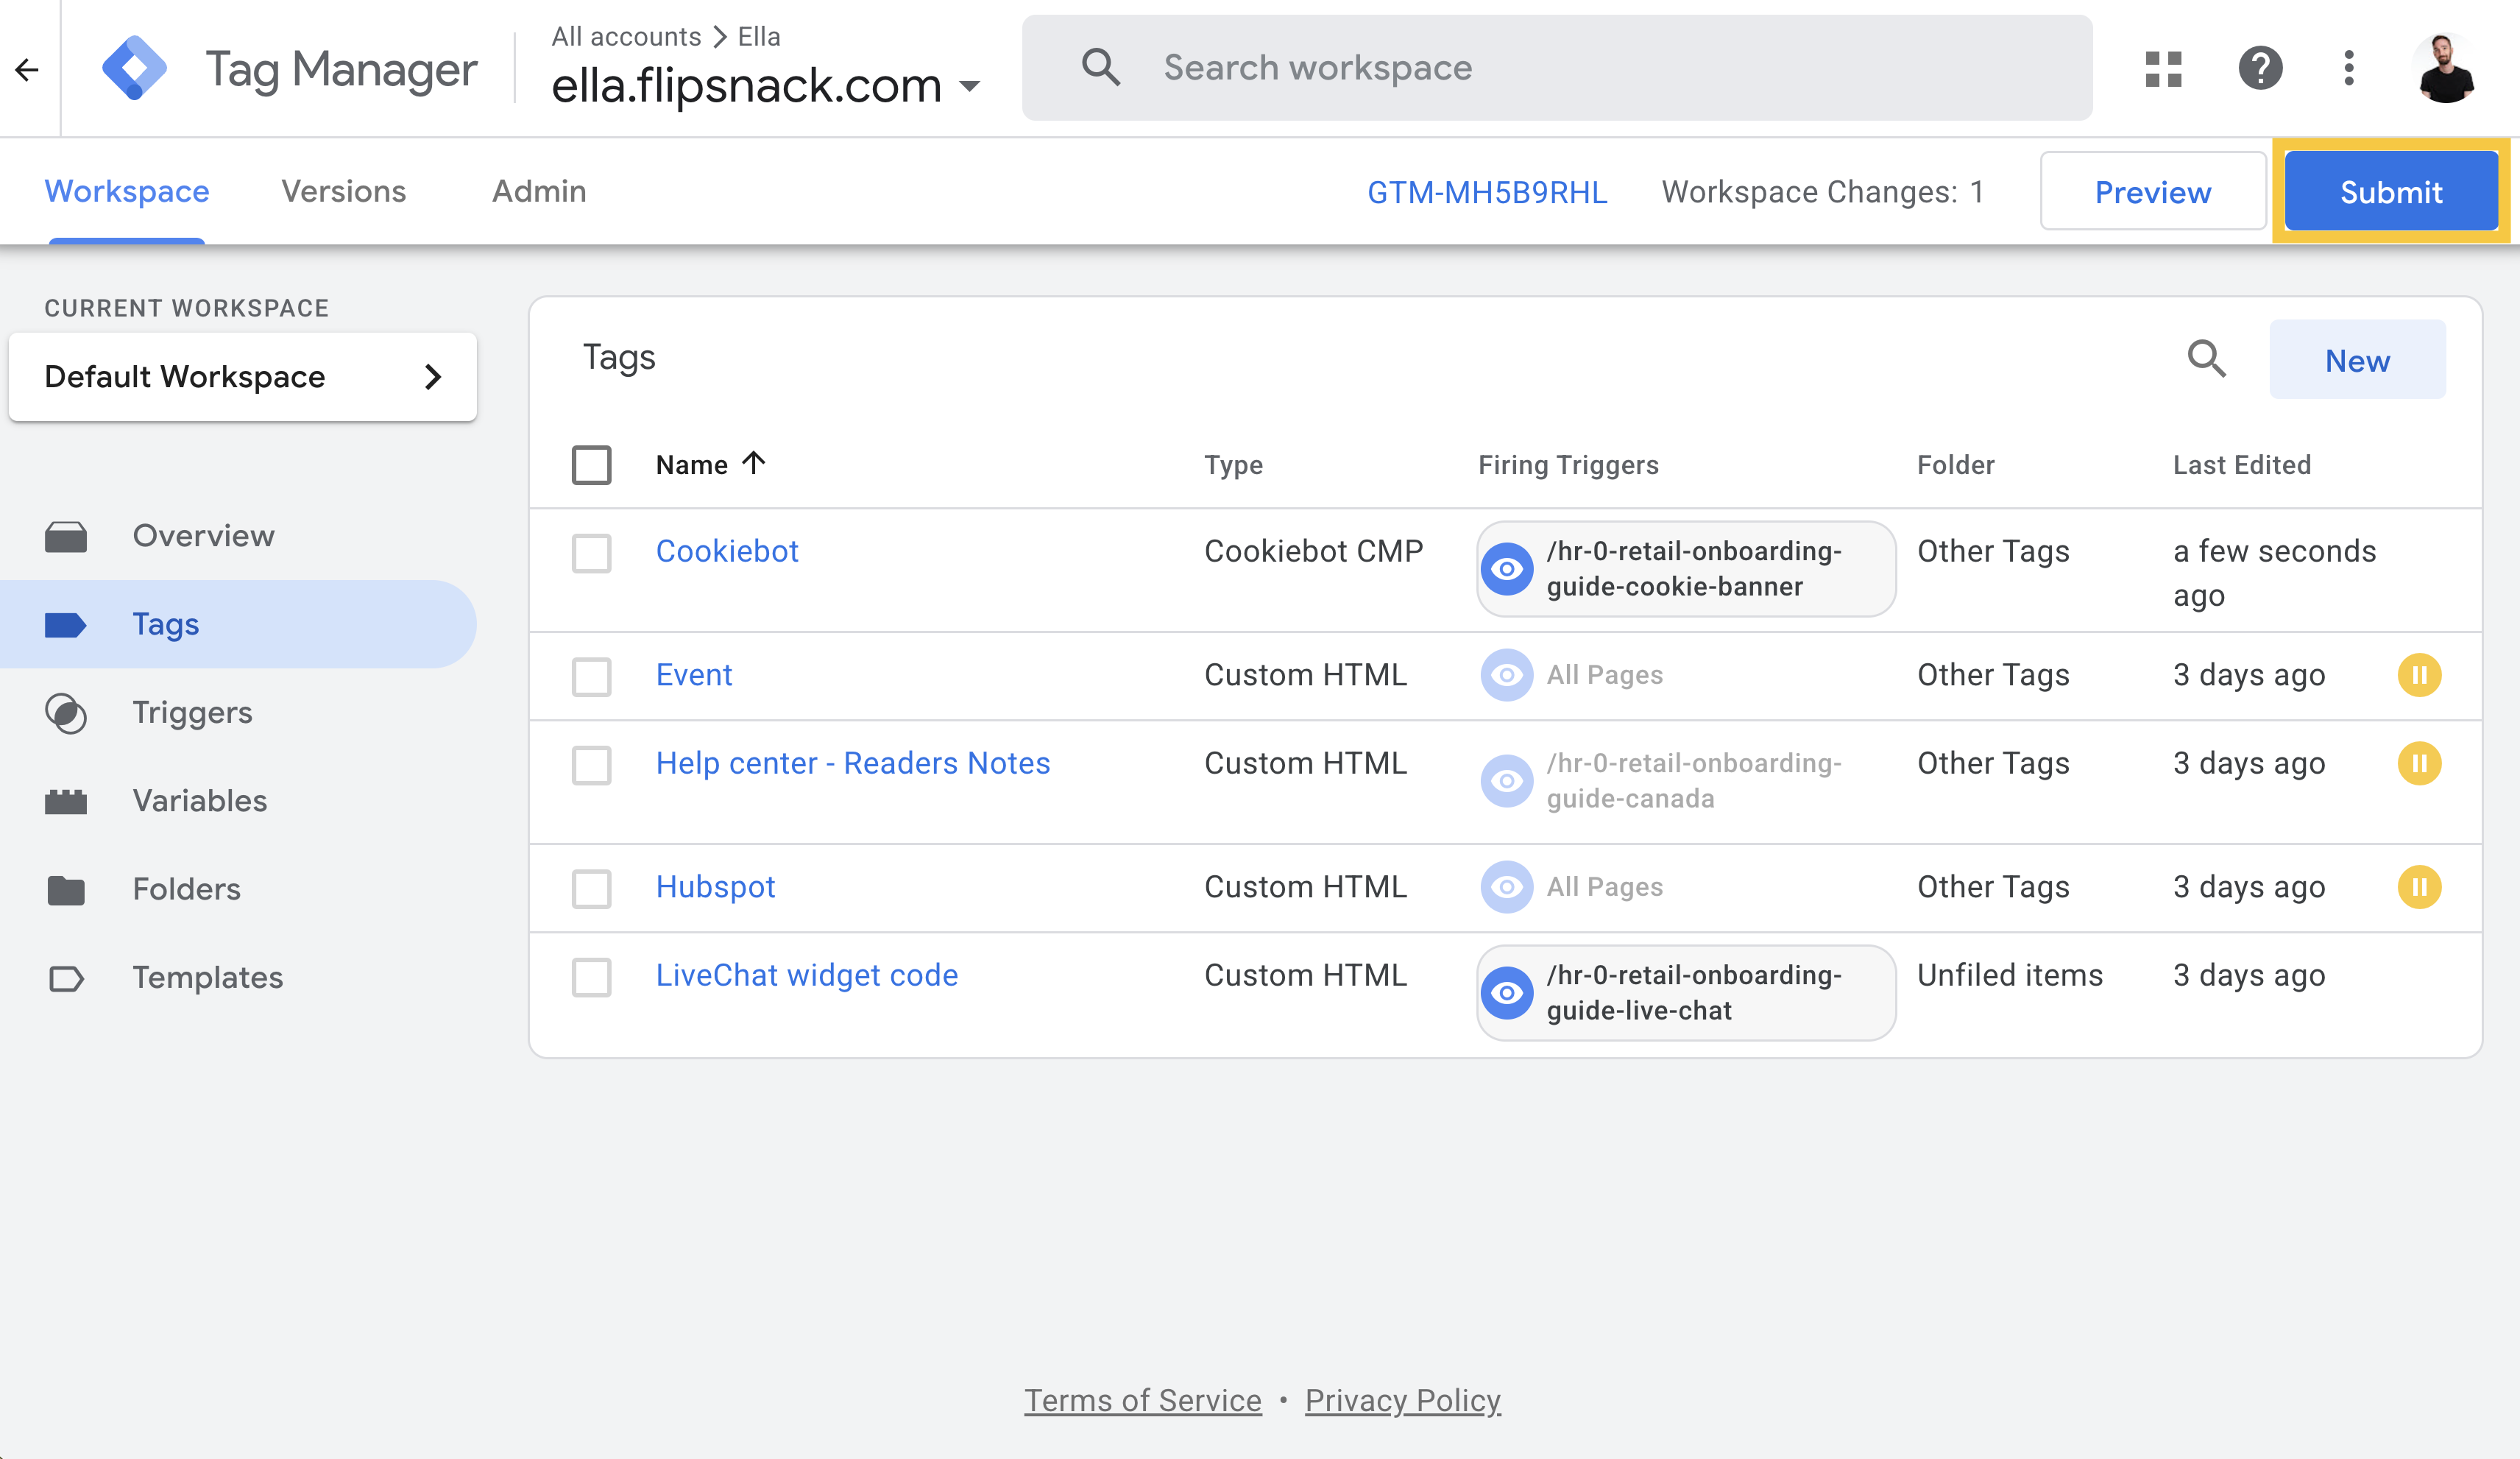Image resolution: width=2520 pixels, height=1459 pixels.
Task: Click the magnifier icon in workspace search
Action: coord(1100,68)
